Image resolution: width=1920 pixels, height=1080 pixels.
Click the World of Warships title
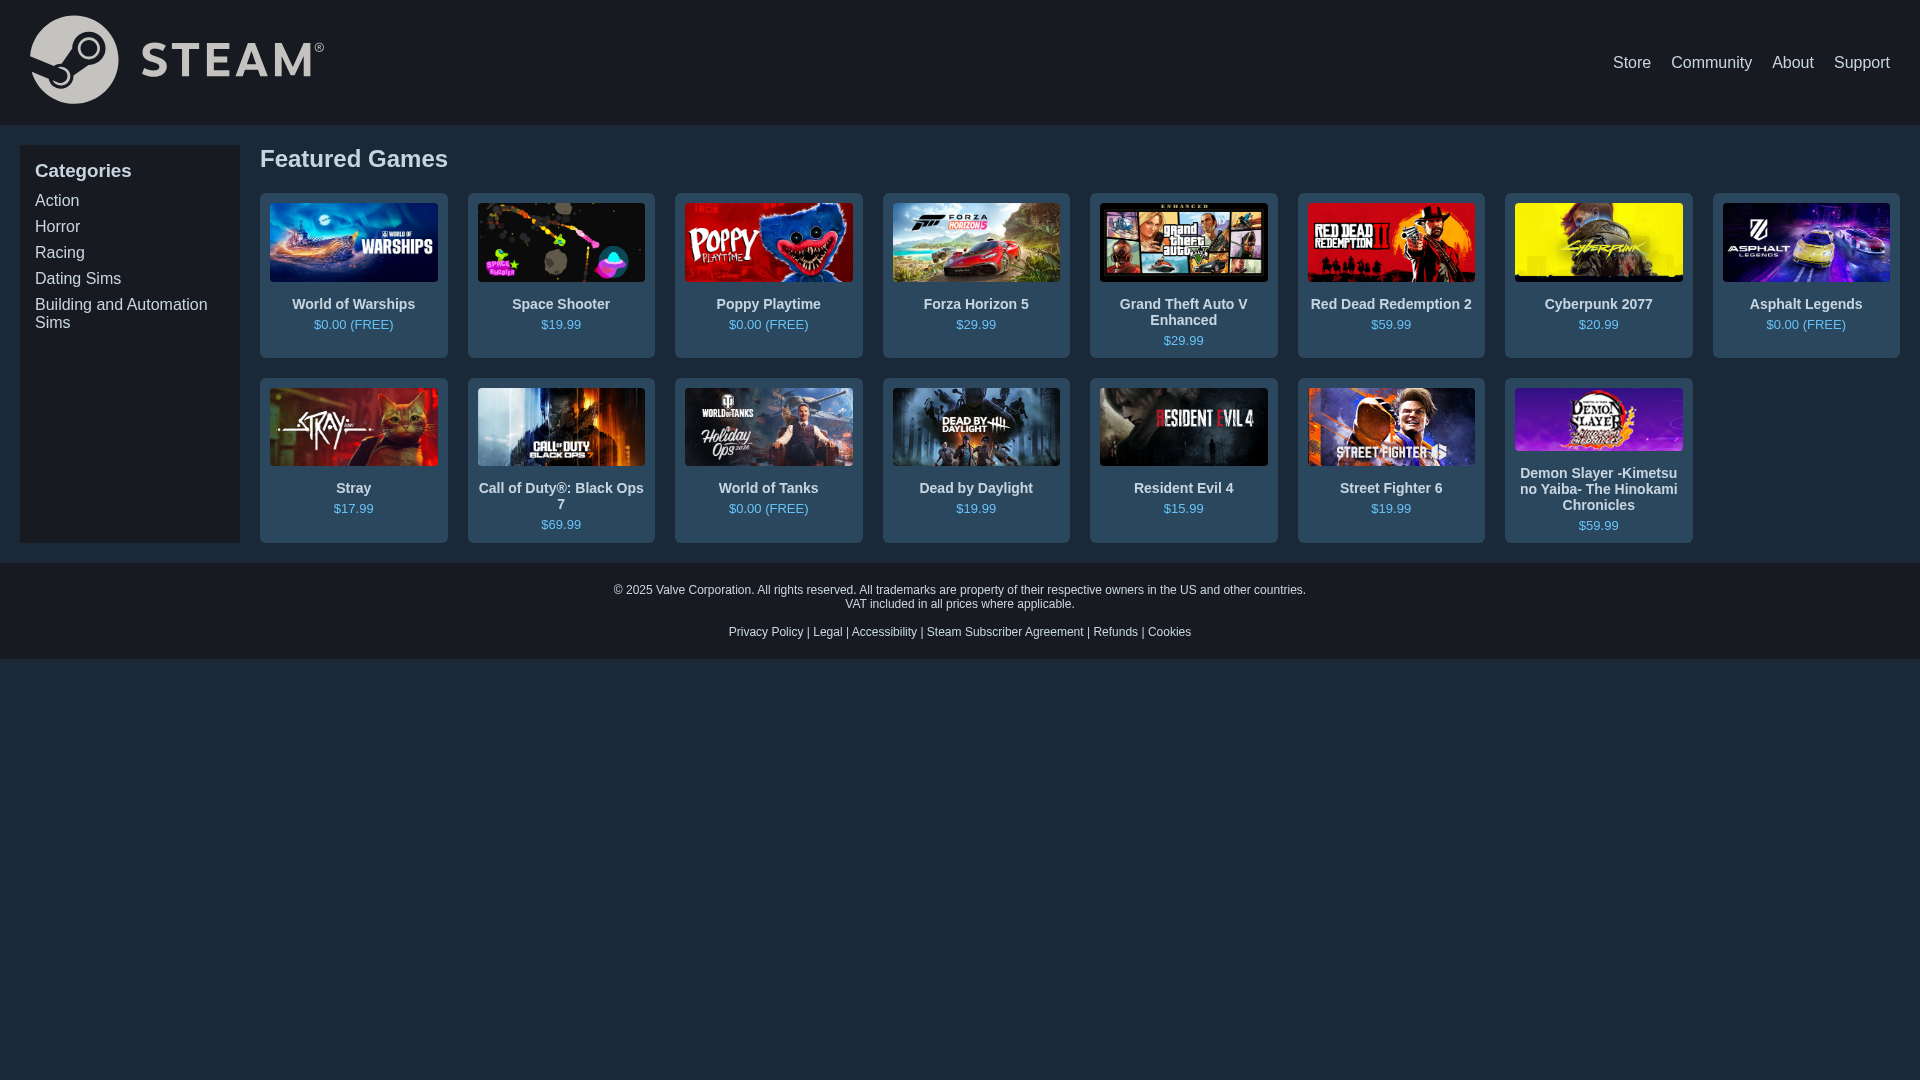click(x=353, y=304)
